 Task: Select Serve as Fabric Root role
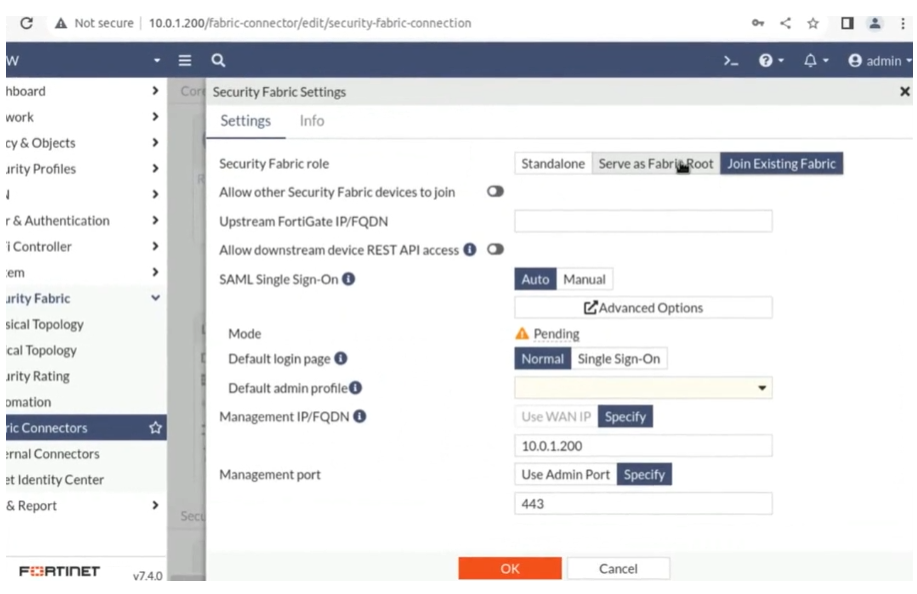point(656,164)
